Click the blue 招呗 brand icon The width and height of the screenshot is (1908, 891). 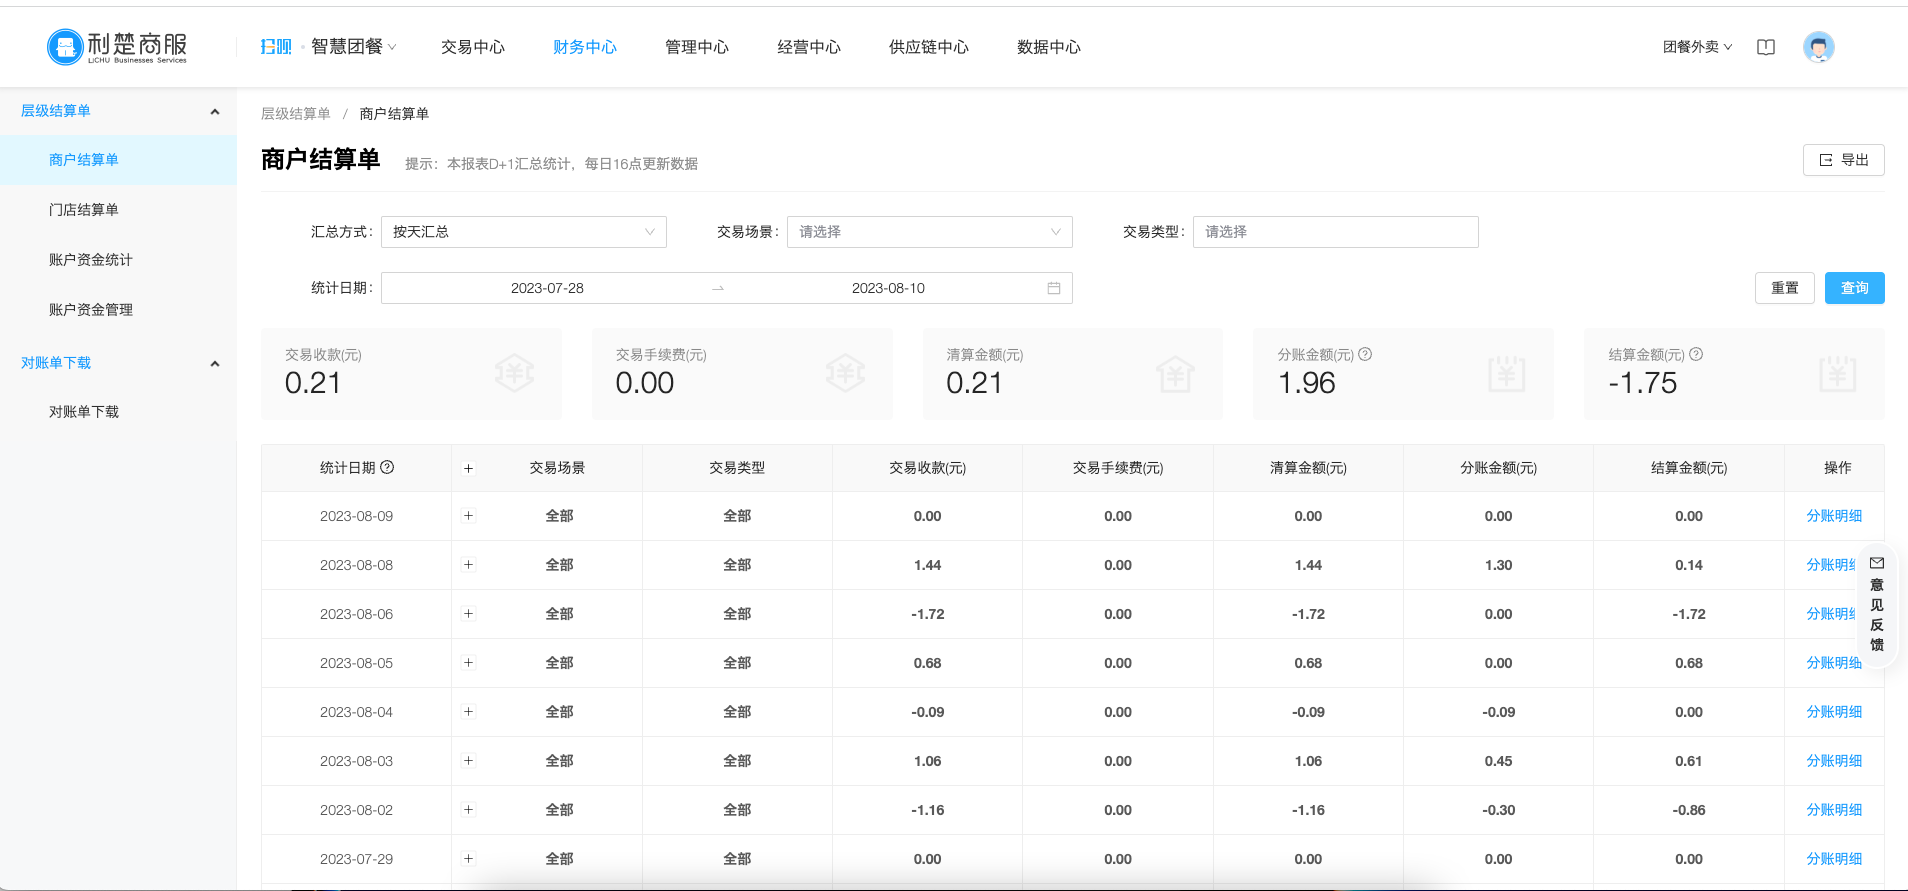pyautogui.click(x=276, y=47)
